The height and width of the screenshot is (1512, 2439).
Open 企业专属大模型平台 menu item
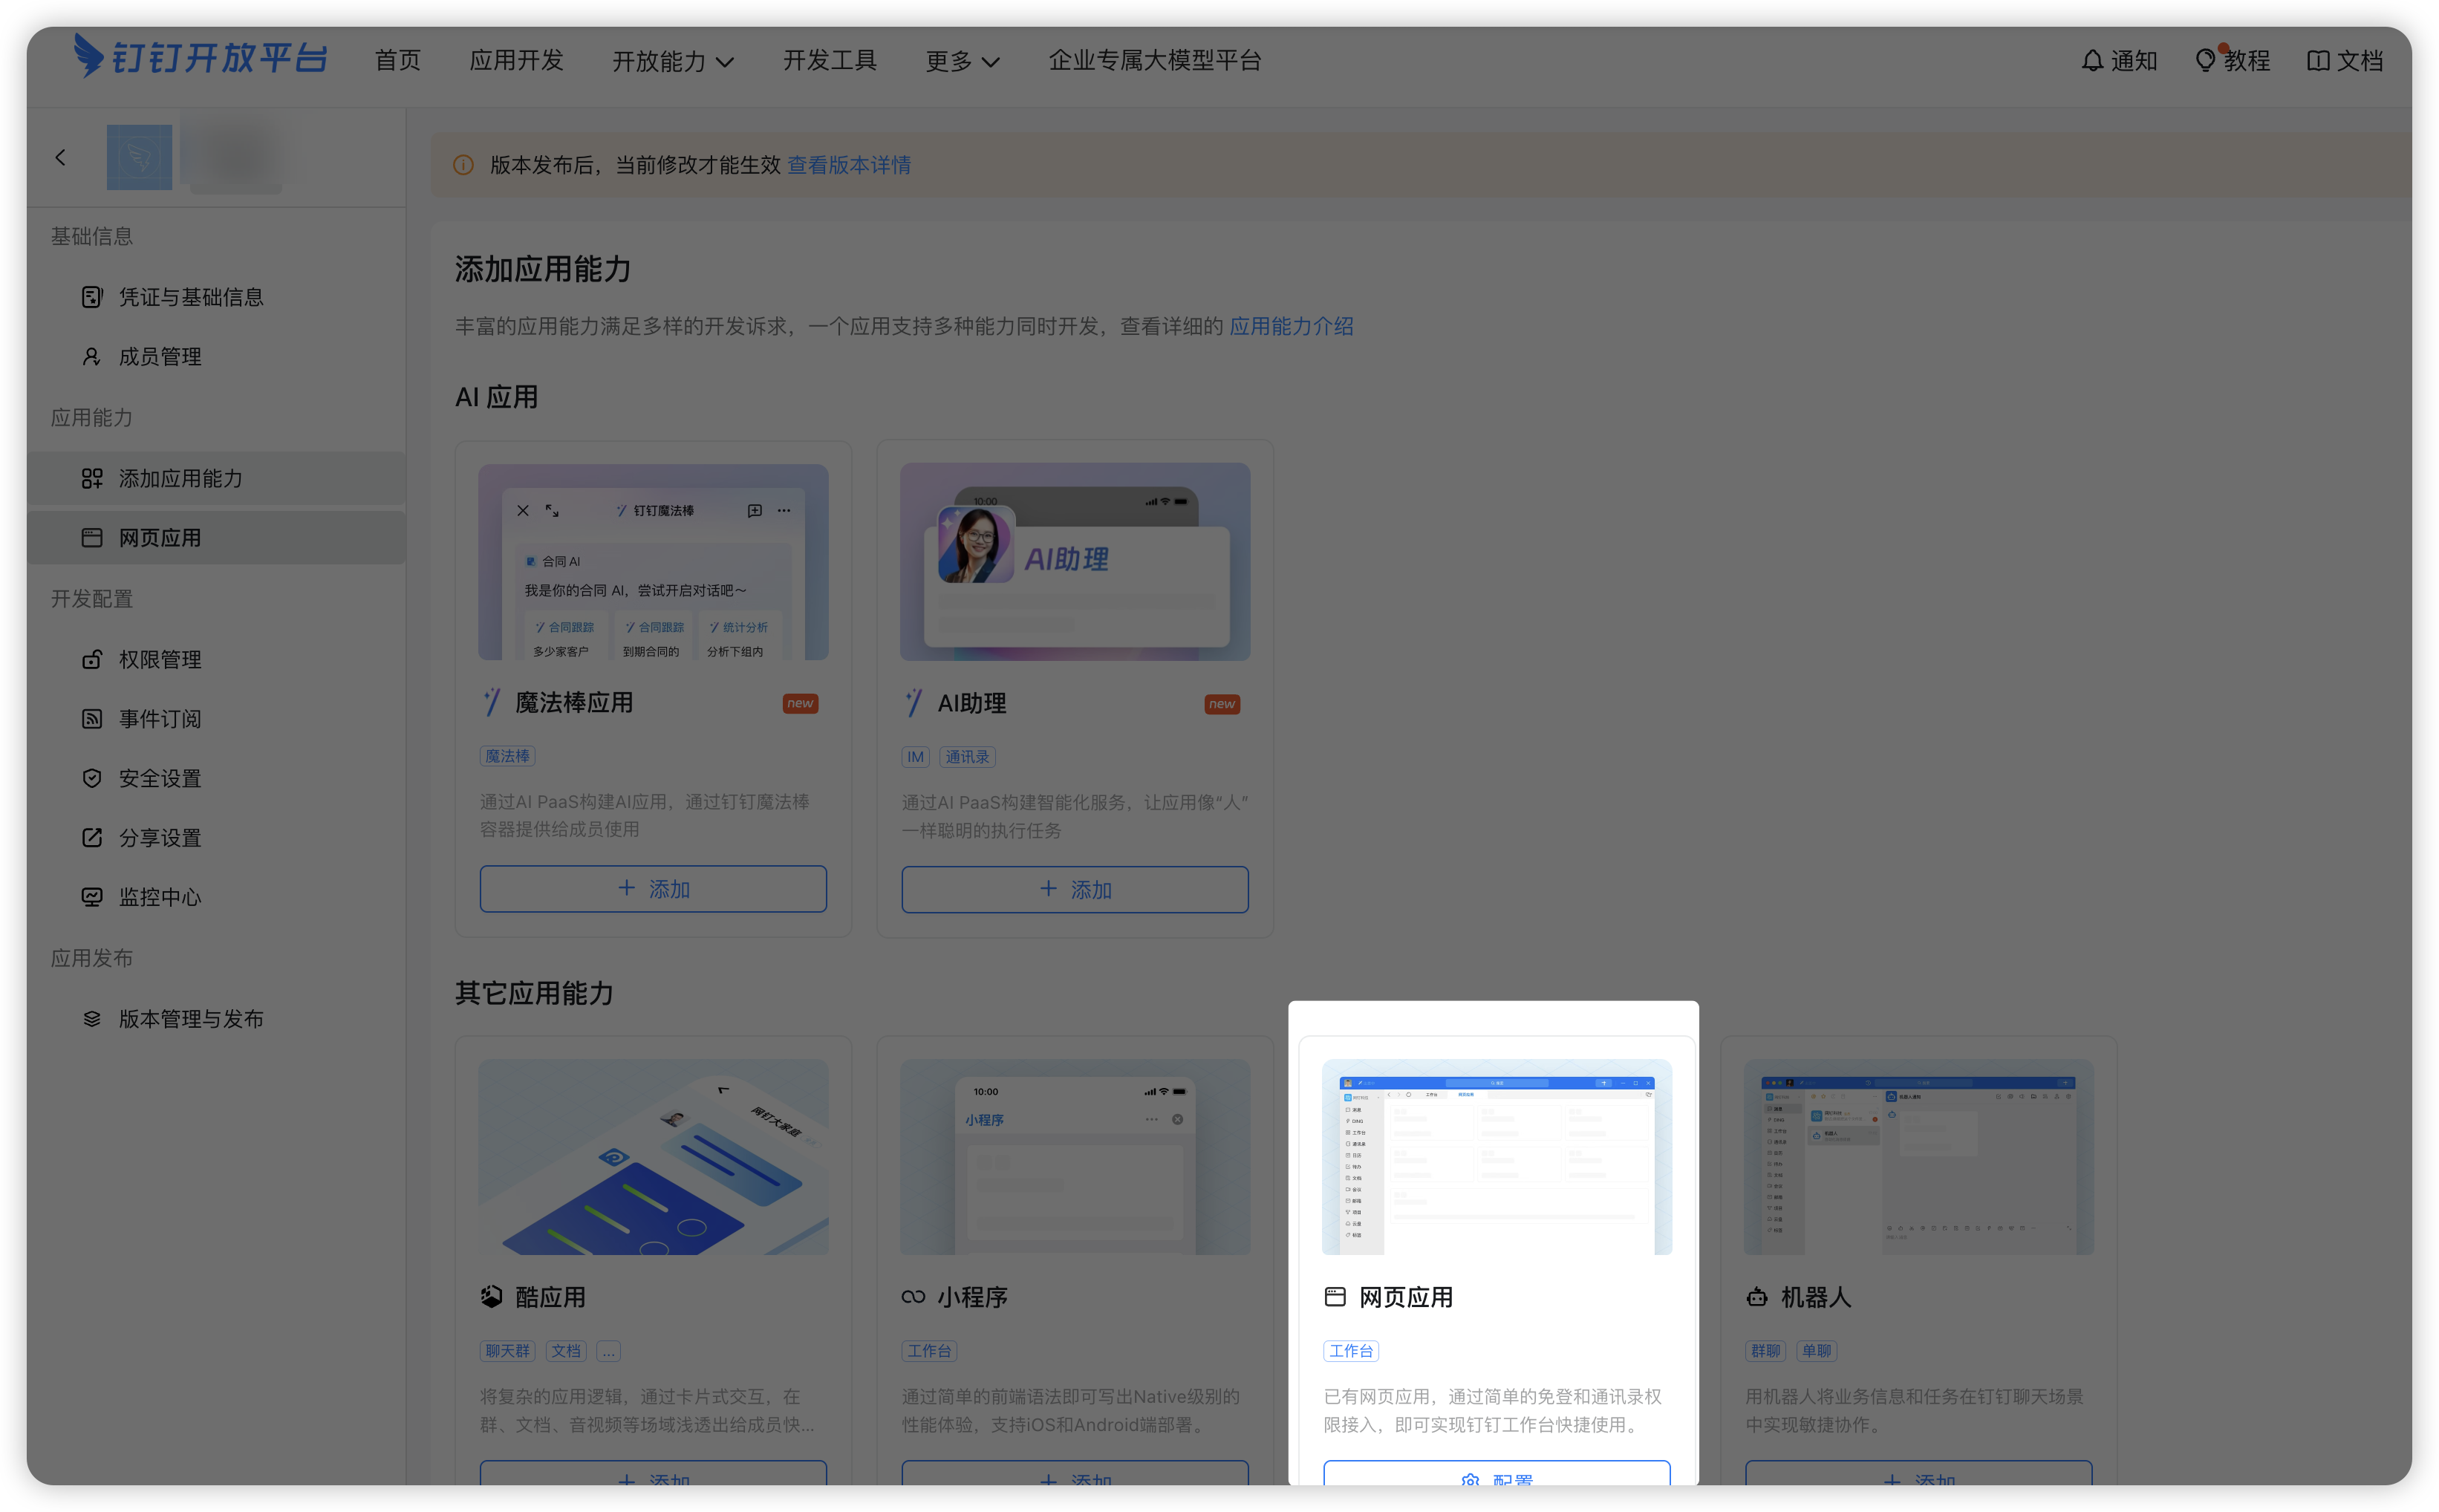point(1154,61)
